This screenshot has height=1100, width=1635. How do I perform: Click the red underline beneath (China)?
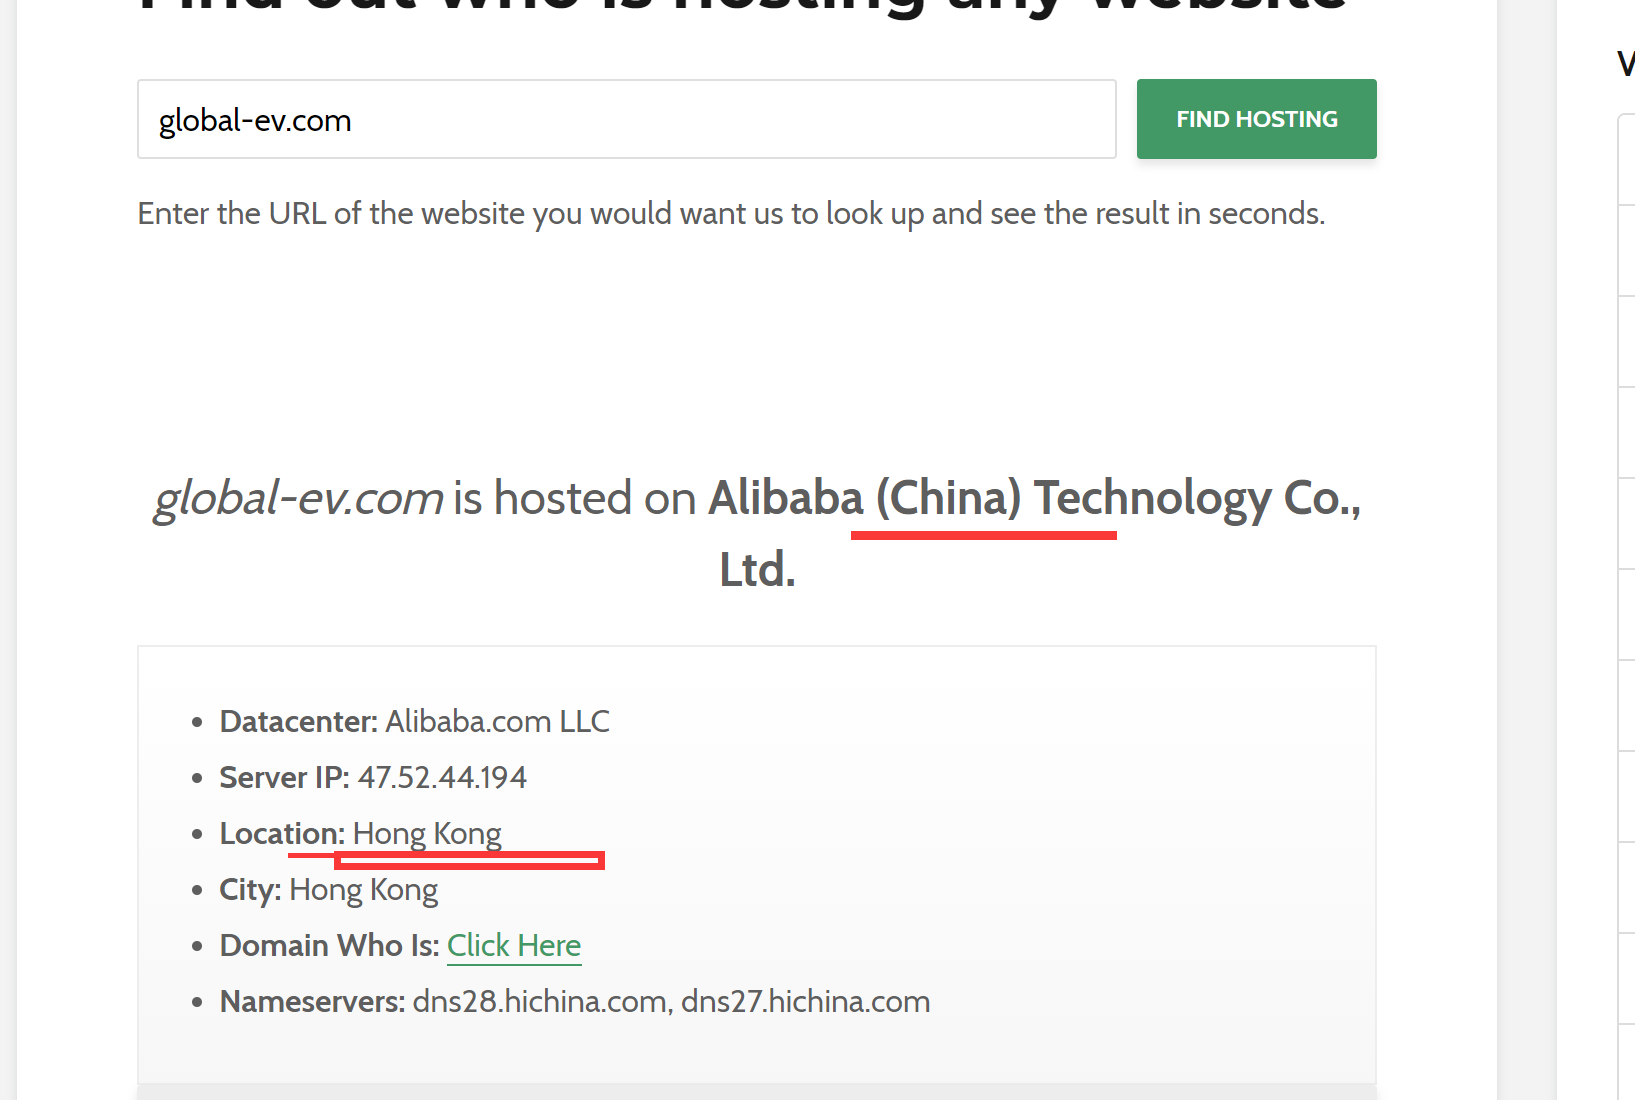(x=984, y=535)
